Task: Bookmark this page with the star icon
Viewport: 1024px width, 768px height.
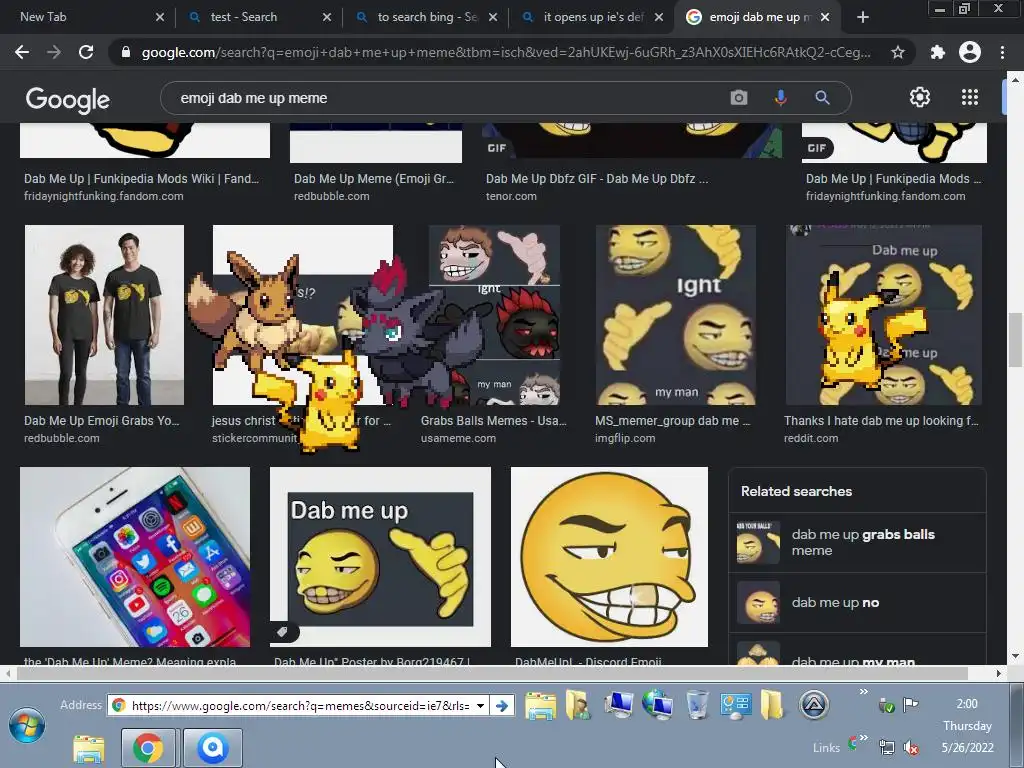Action: 898,52
